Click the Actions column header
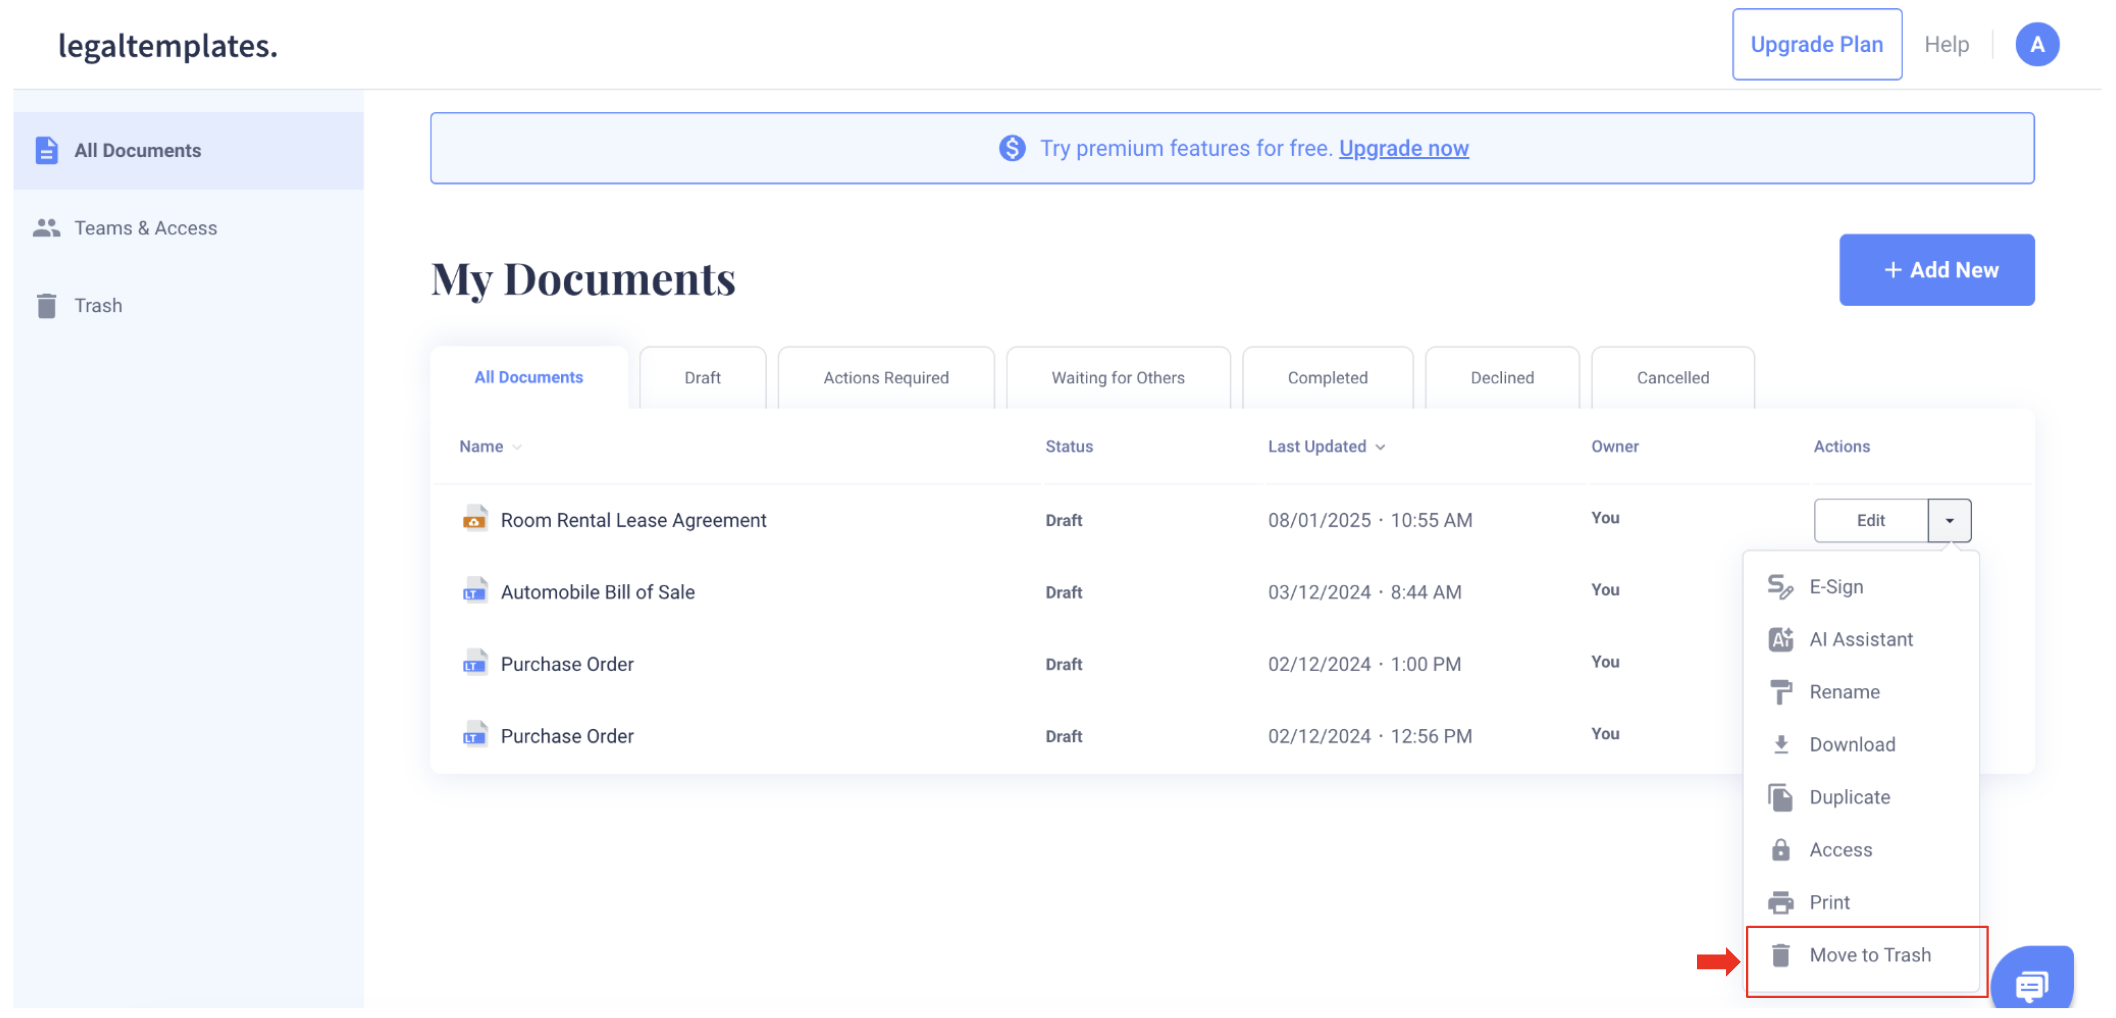The height and width of the screenshot is (1018, 2116). pos(1841,447)
